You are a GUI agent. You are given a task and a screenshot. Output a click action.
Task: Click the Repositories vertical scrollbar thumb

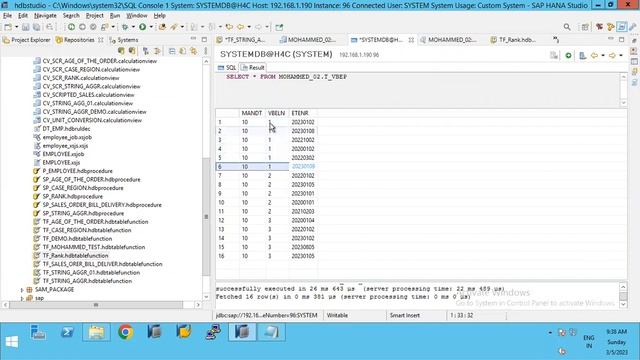206,216
